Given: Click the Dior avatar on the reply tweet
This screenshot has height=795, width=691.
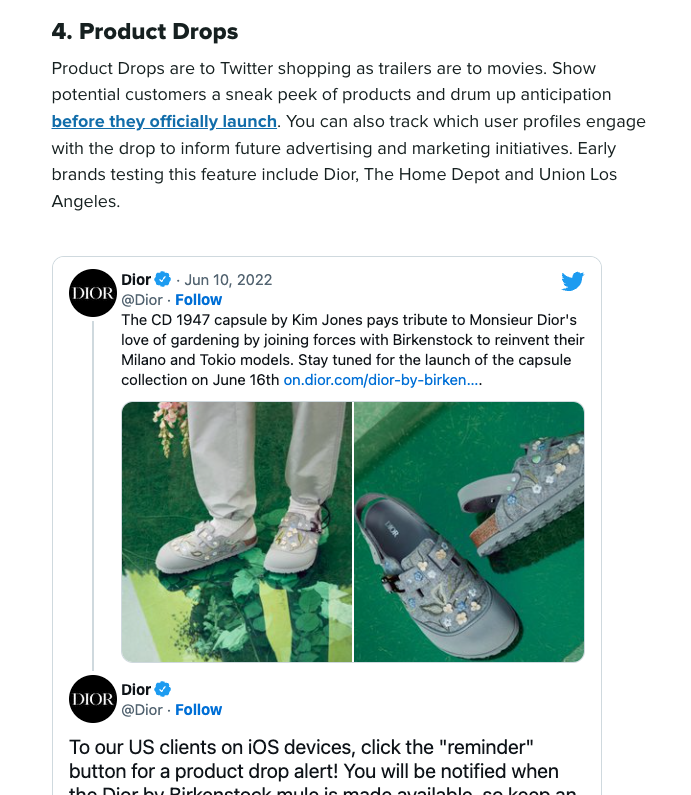Looking at the screenshot, I should click(x=93, y=699).
